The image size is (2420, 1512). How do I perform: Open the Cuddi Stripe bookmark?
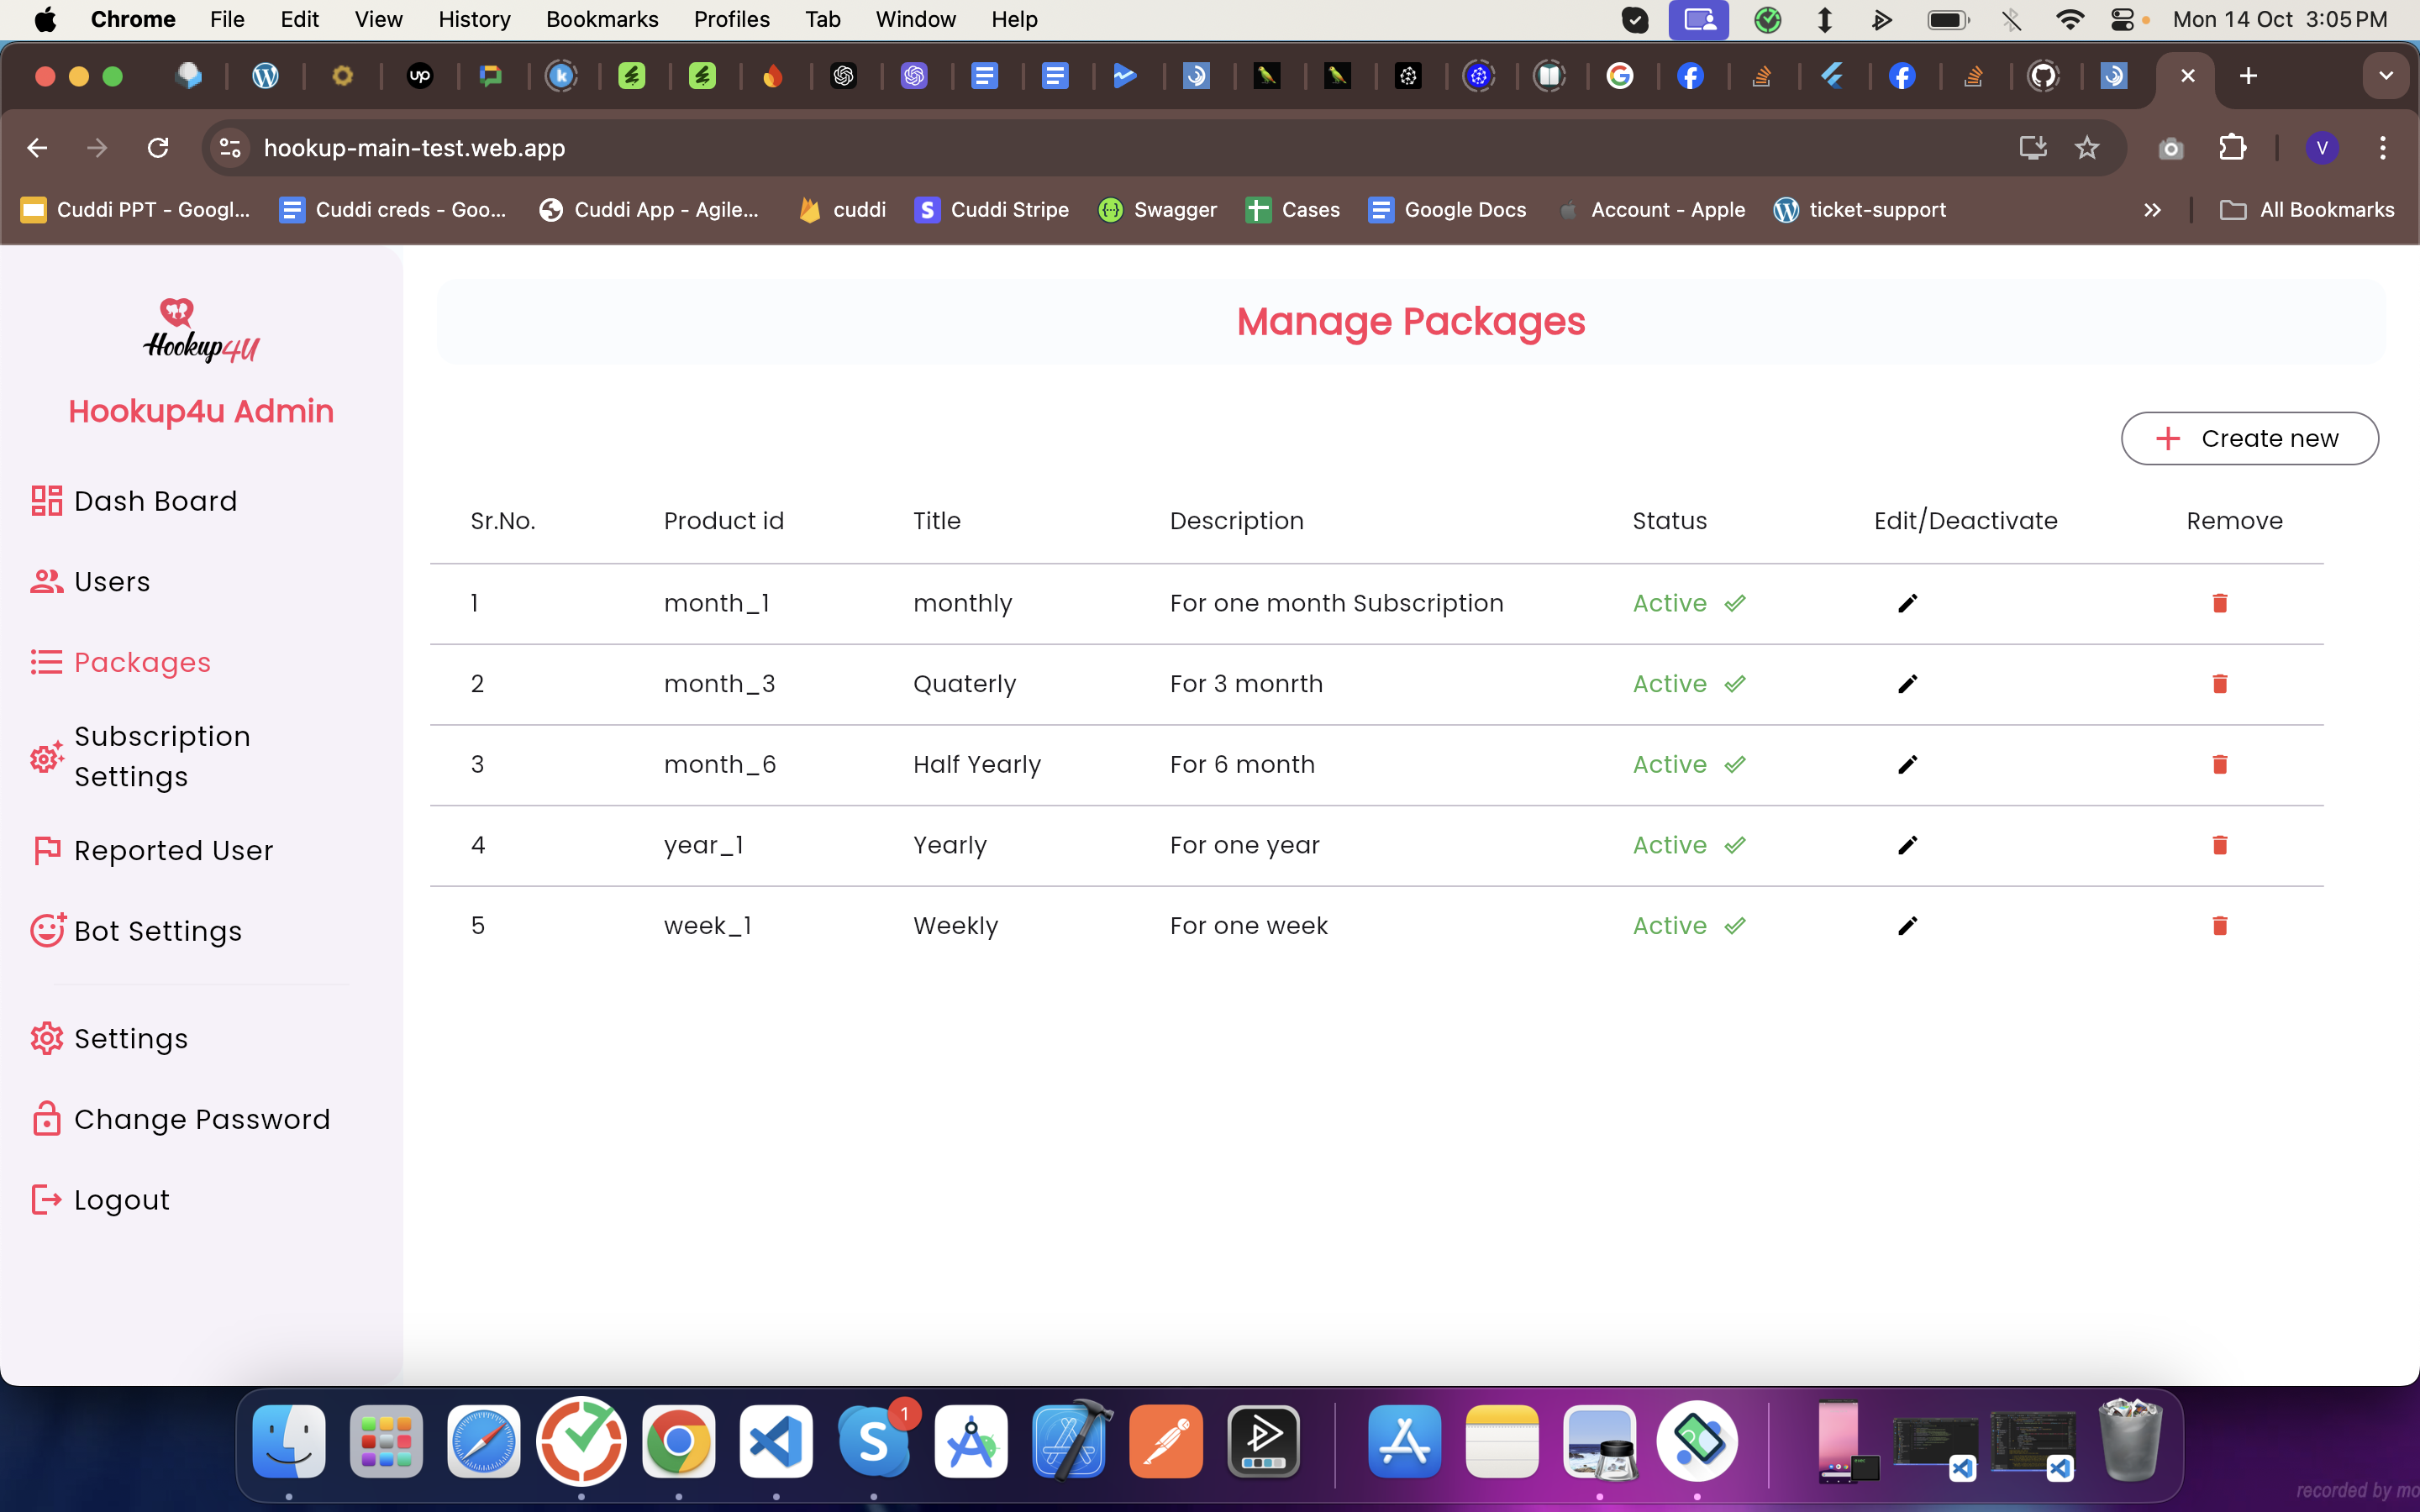coord(991,210)
